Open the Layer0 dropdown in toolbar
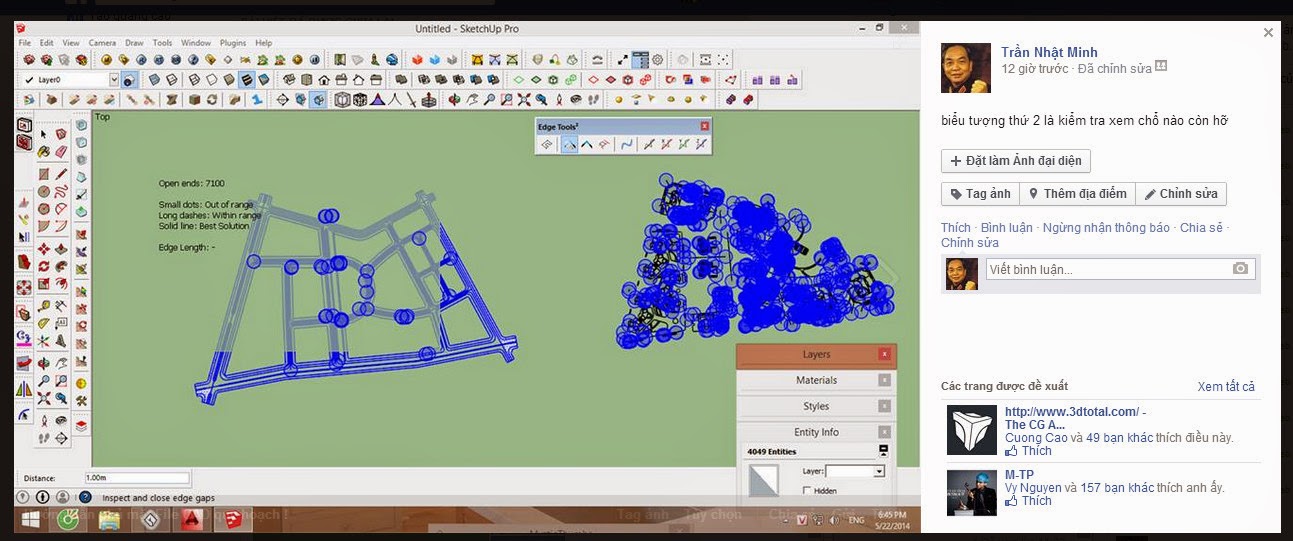Viewport: 1293px width, 541px height. [114, 79]
